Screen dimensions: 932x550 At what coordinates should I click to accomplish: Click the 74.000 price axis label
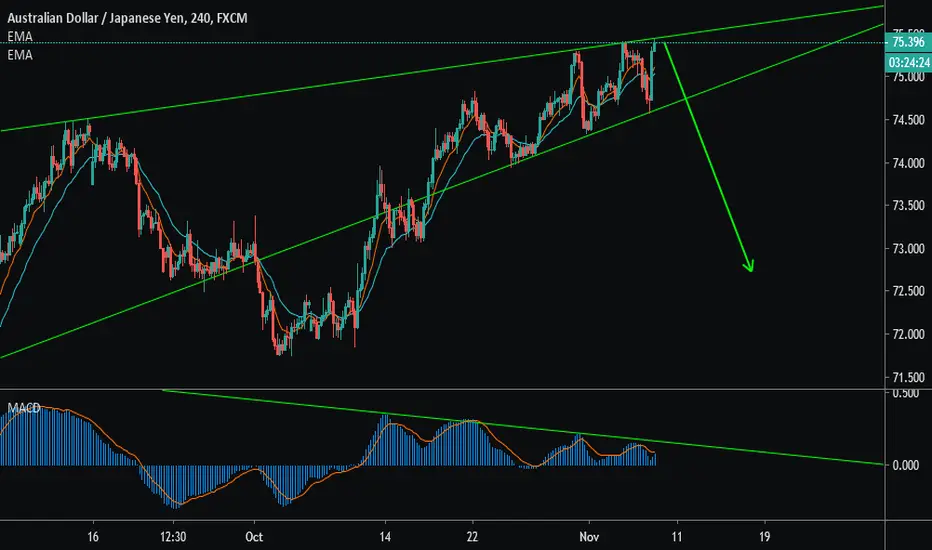point(908,163)
